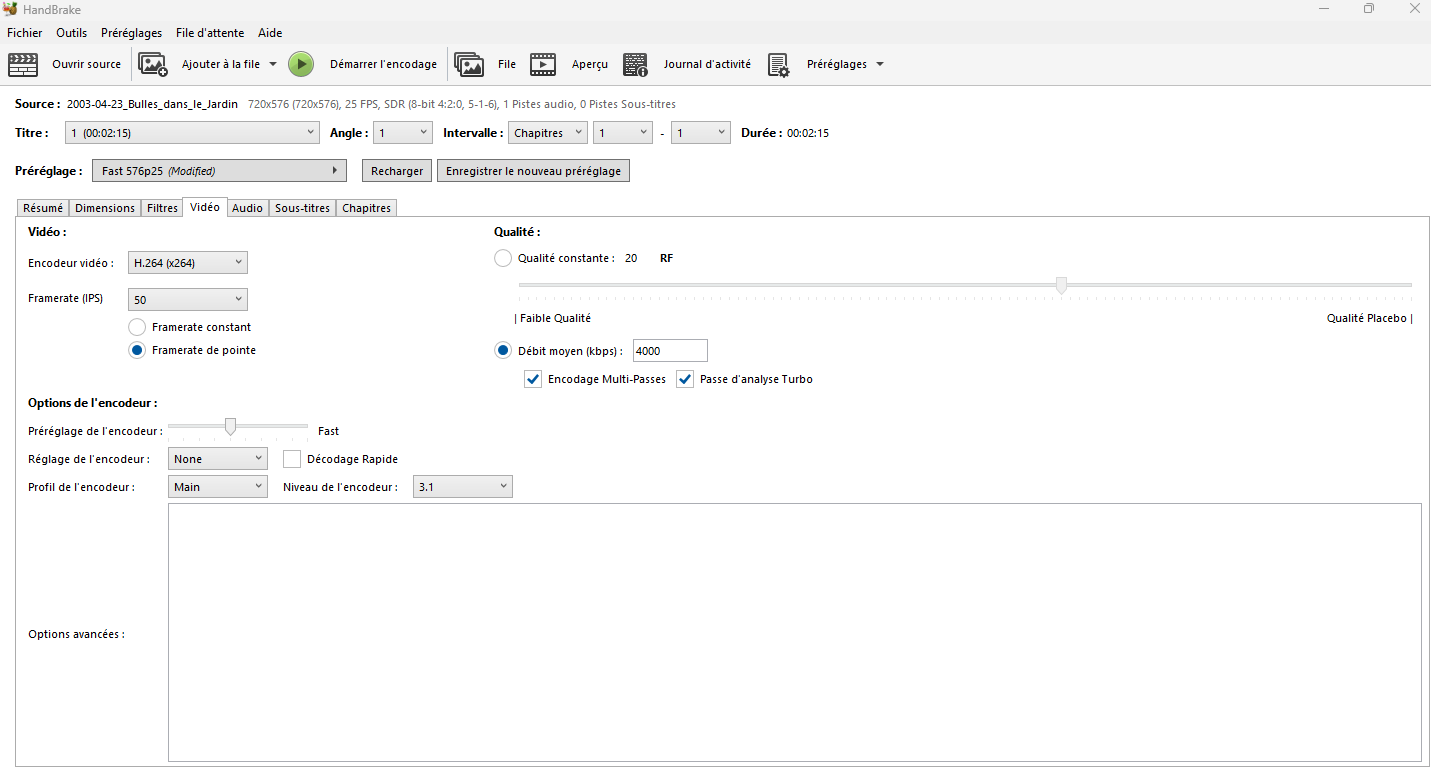Expand the Préréglages toolbar arrow
Viewport: 1431px width, 770px height.
tap(880, 64)
